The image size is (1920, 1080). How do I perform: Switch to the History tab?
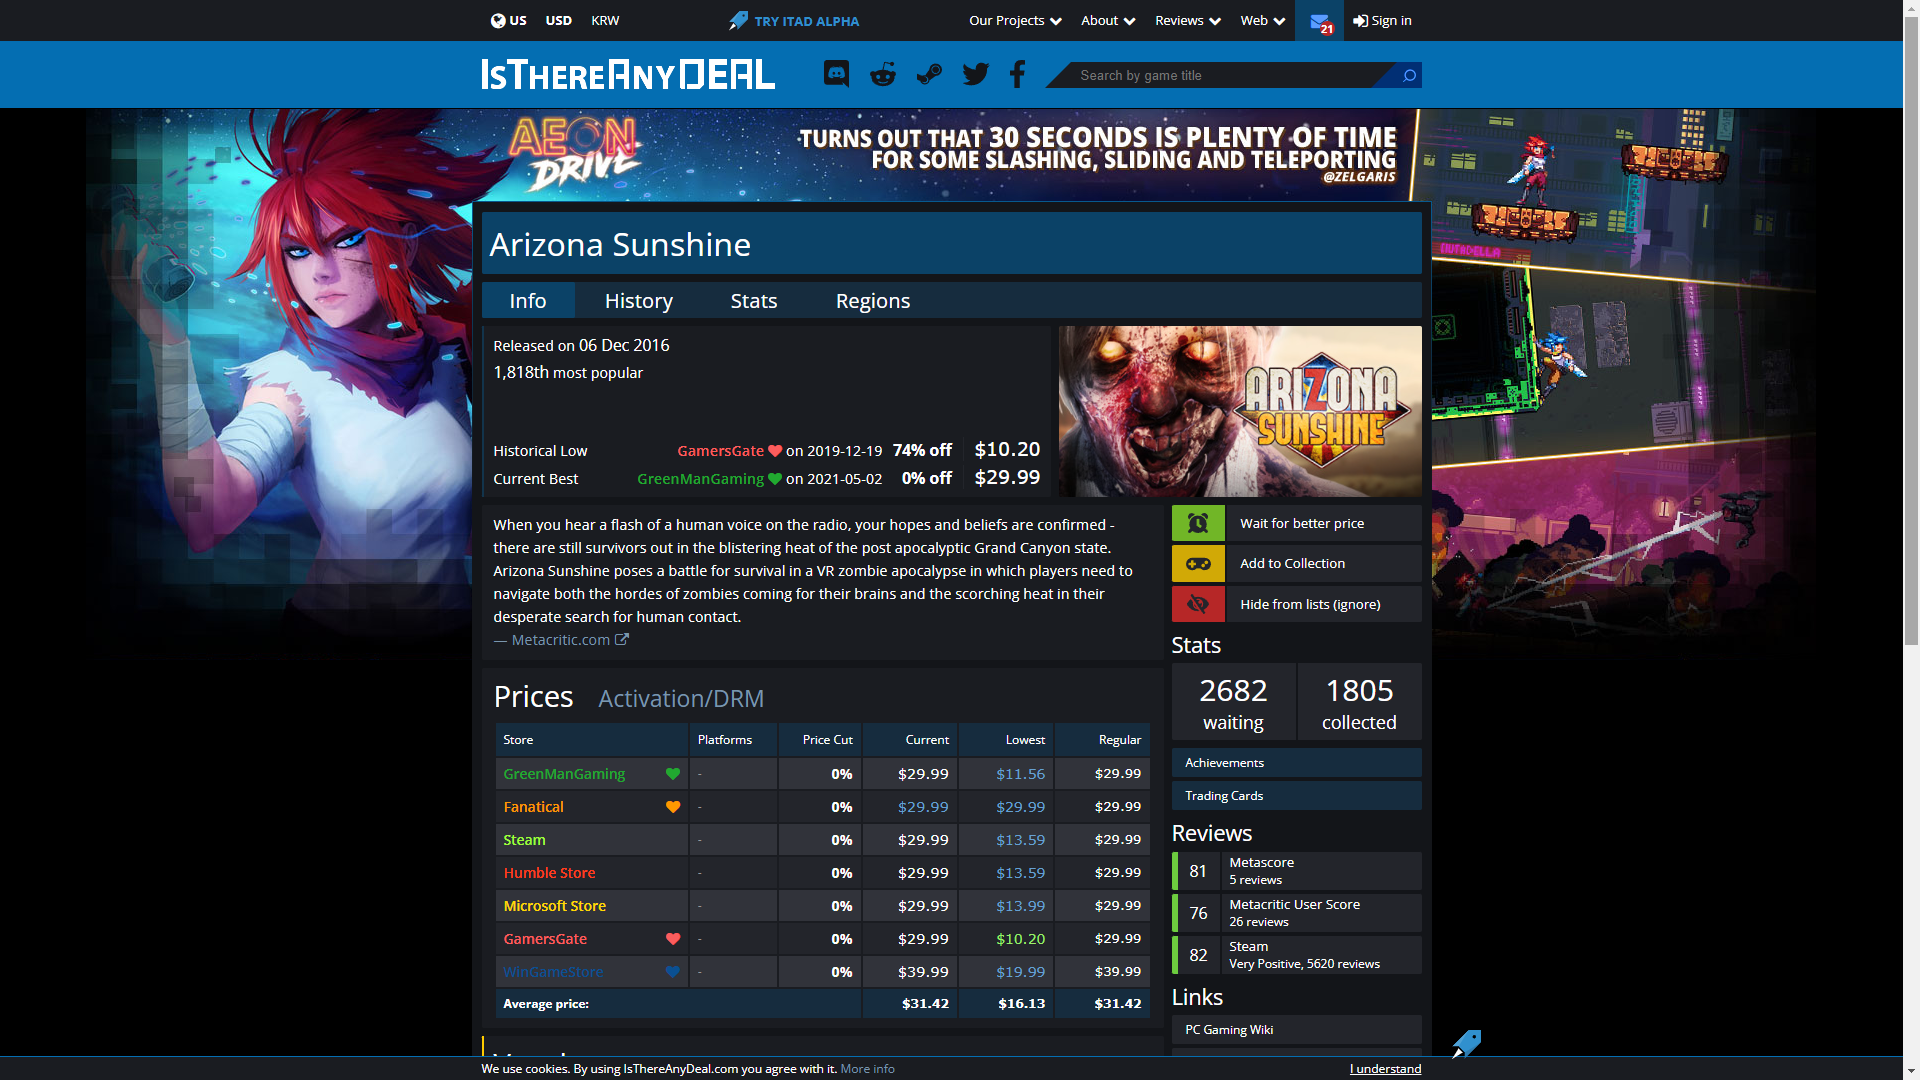[x=638, y=301]
